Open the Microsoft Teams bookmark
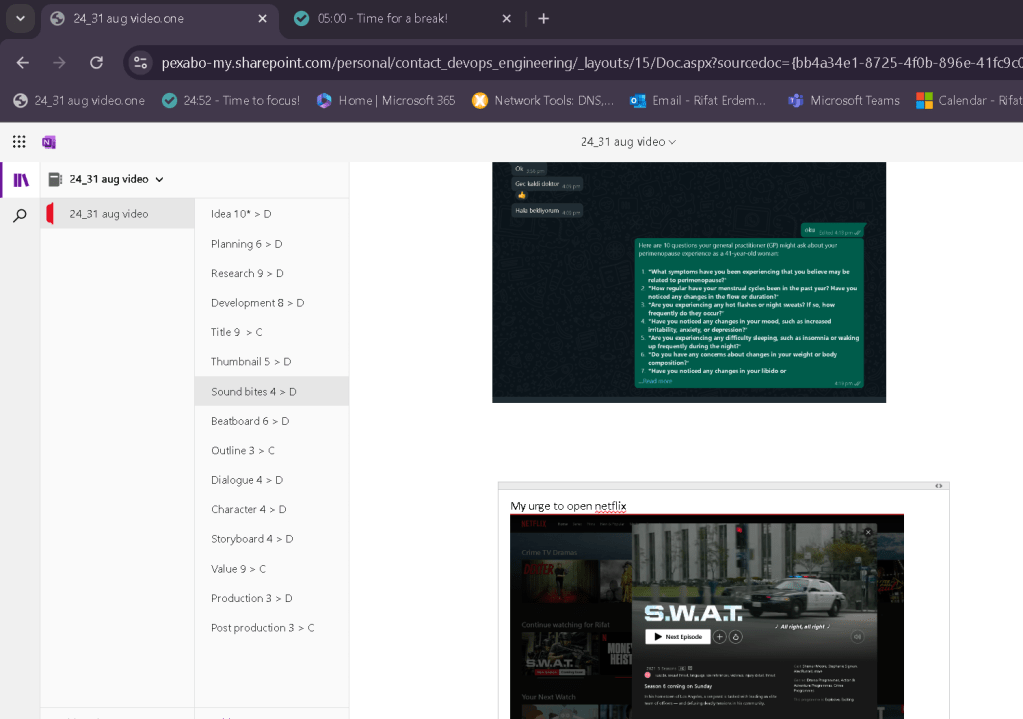Viewport: 1023px width, 719px height. pyautogui.click(x=844, y=100)
